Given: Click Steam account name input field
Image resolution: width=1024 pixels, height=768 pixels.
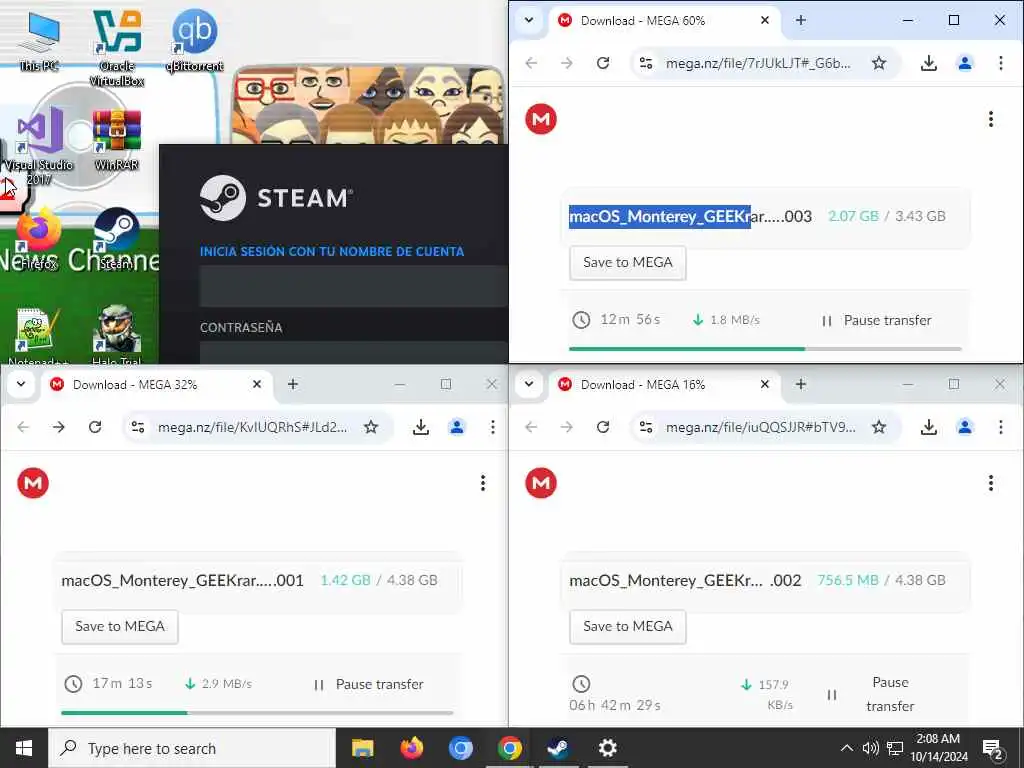Looking at the screenshot, I should (353, 285).
